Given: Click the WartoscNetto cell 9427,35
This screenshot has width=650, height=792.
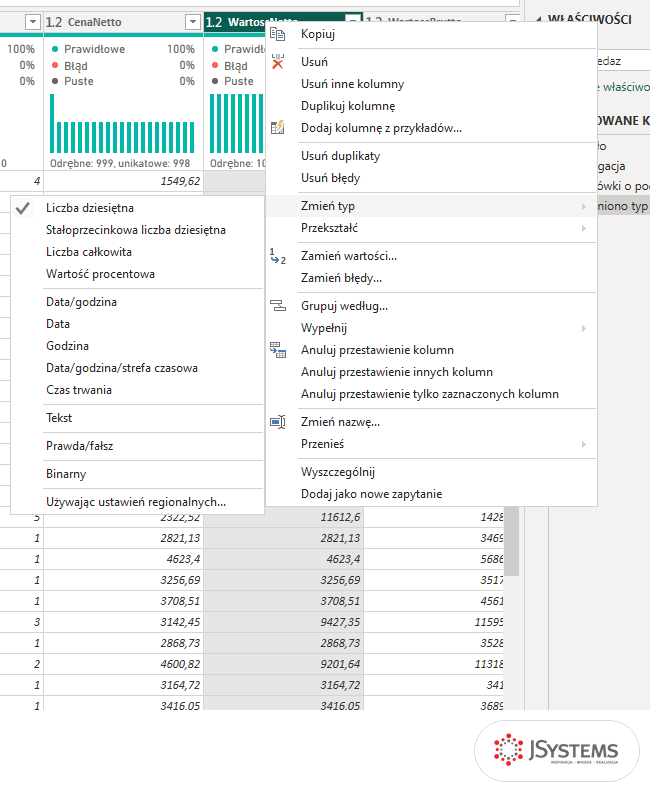Looking at the screenshot, I should coord(283,622).
